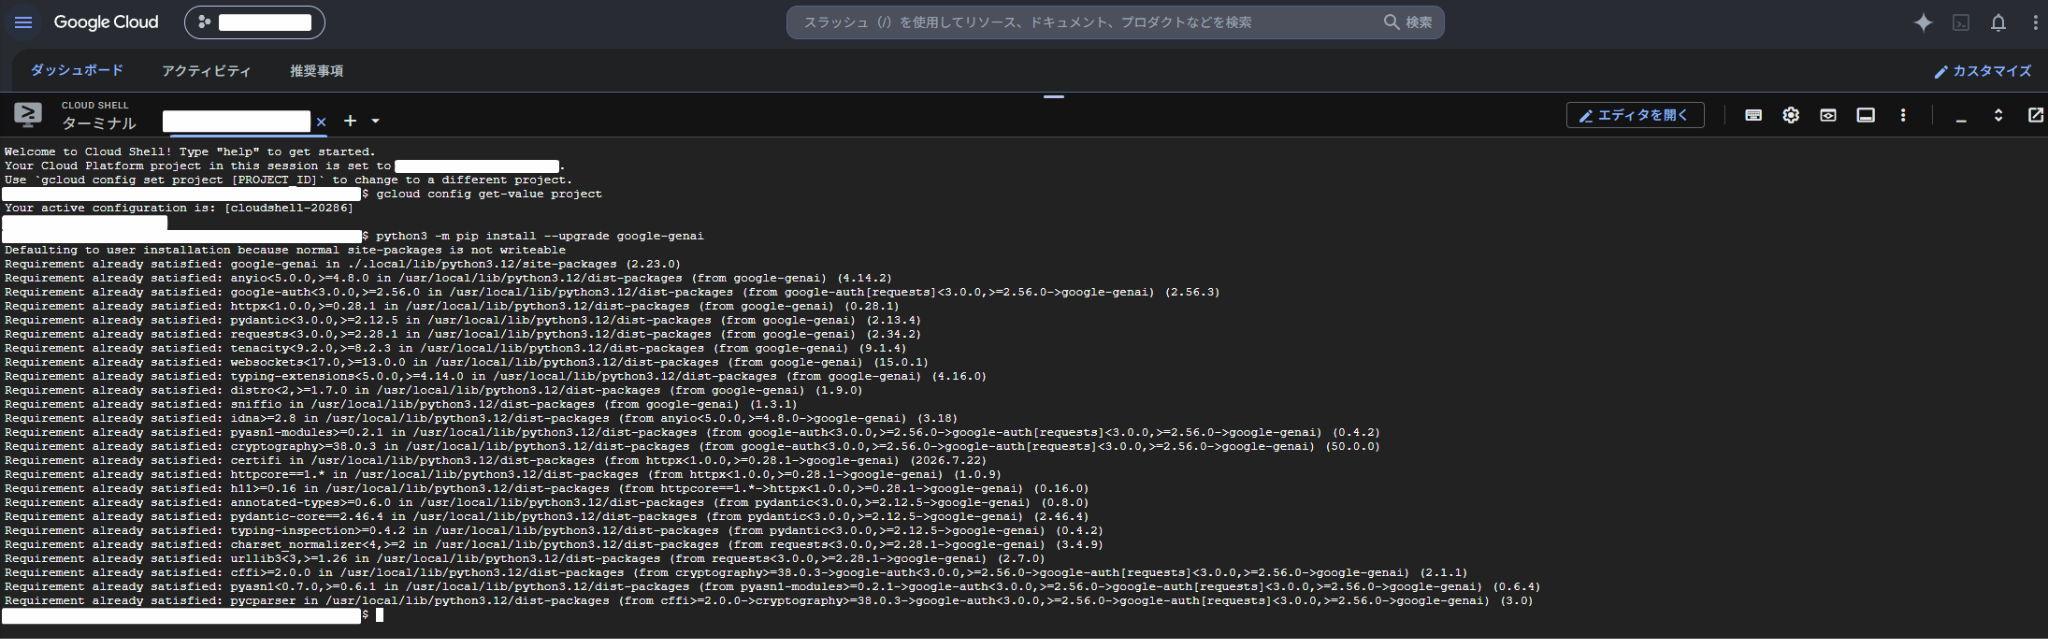Click the urllib3 requirement line

524,559
